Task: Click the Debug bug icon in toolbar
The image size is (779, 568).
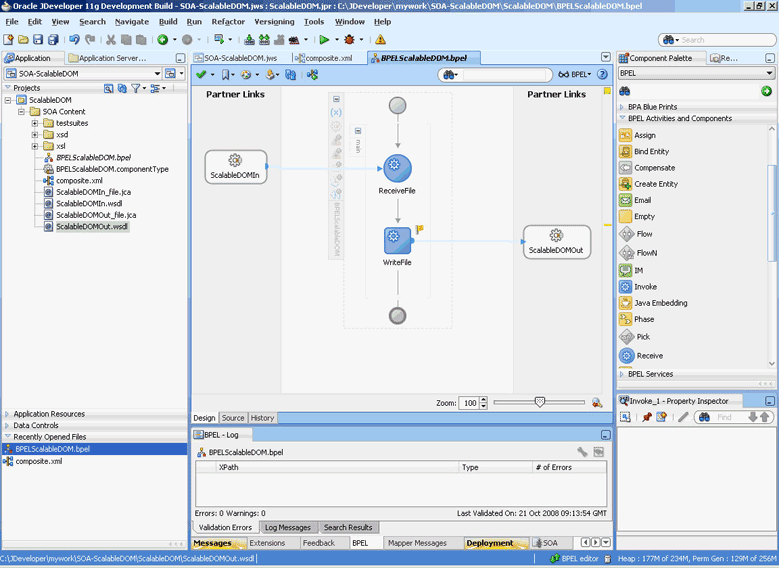Action: [x=348, y=40]
